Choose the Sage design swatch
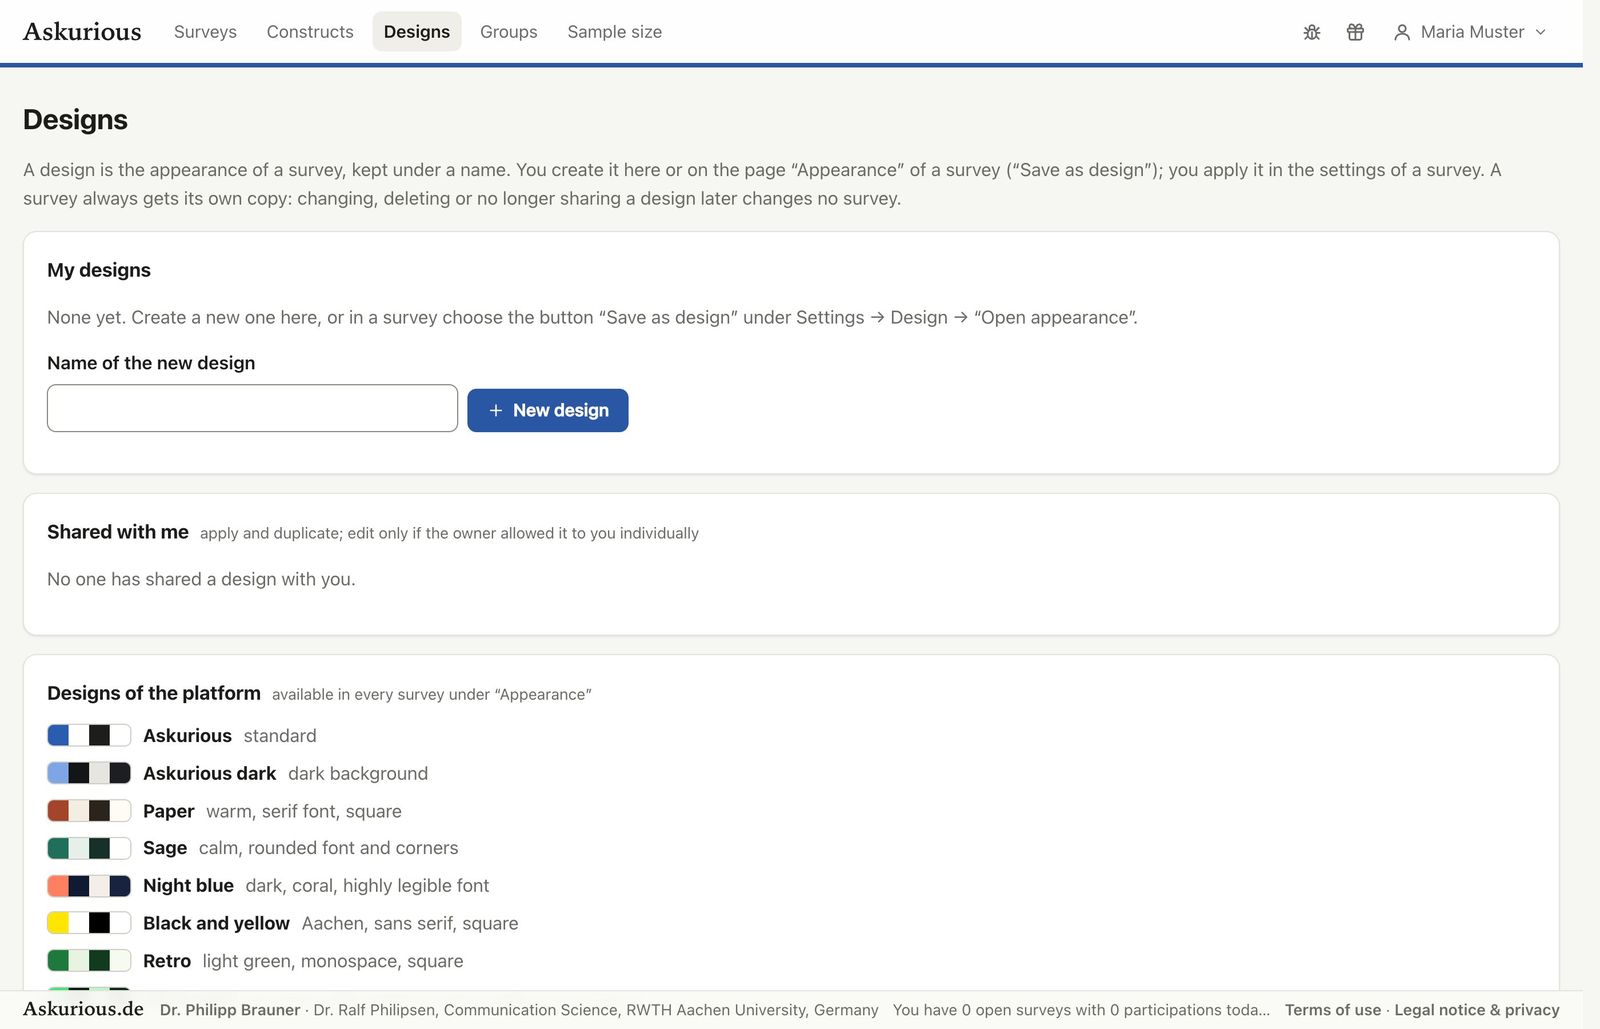Image resolution: width=1600 pixels, height=1029 pixels. (89, 848)
